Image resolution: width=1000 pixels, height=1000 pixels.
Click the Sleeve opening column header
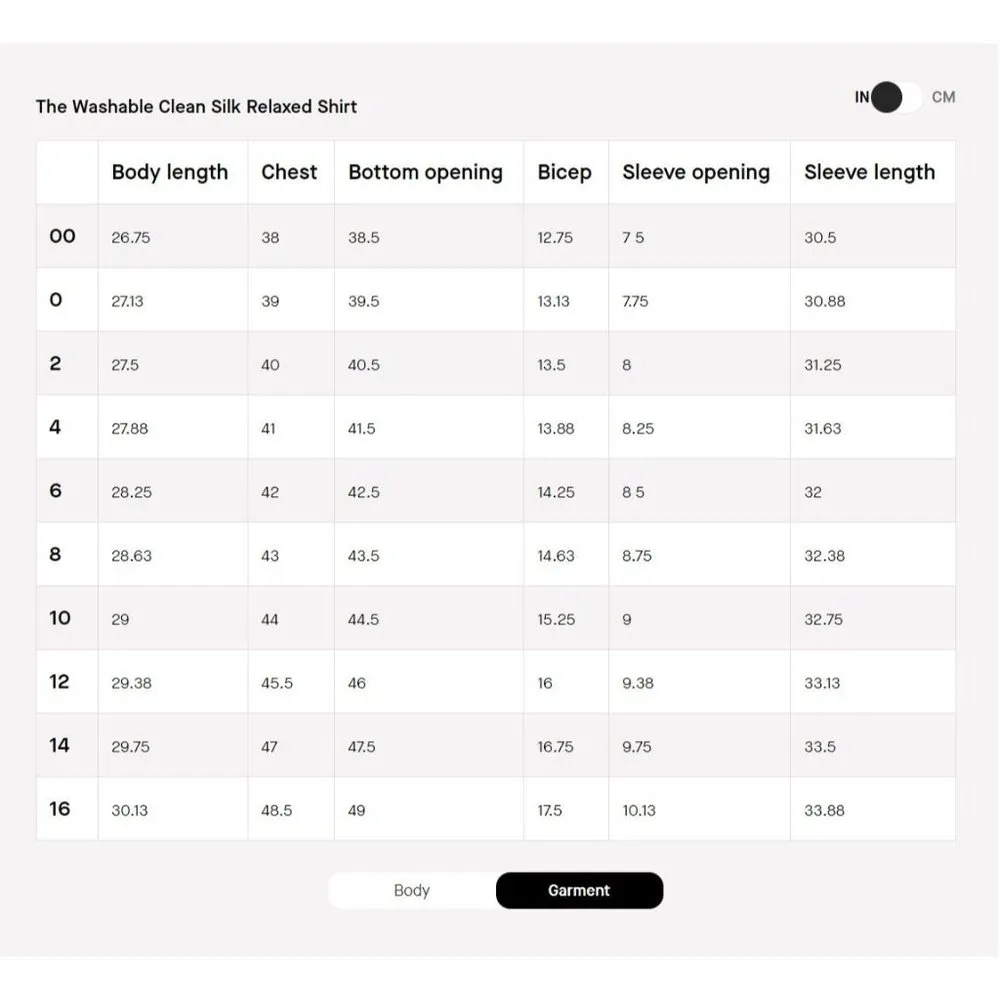[x=696, y=172]
